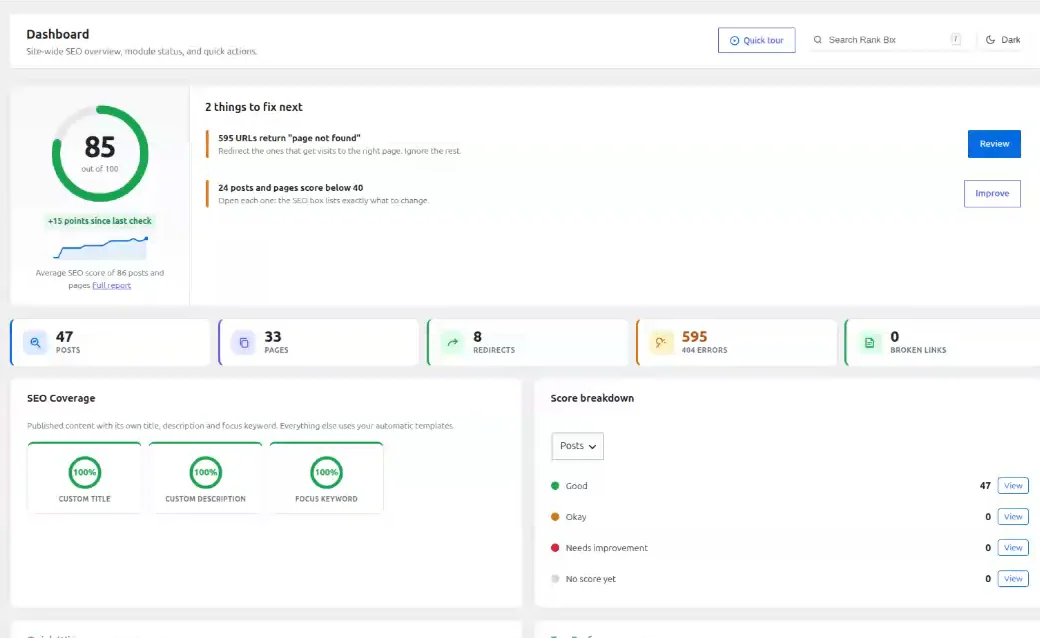The width and height of the screenshot is (1040, 638).
Task: Click the grey No score yet dot
Action: point(555,579)
